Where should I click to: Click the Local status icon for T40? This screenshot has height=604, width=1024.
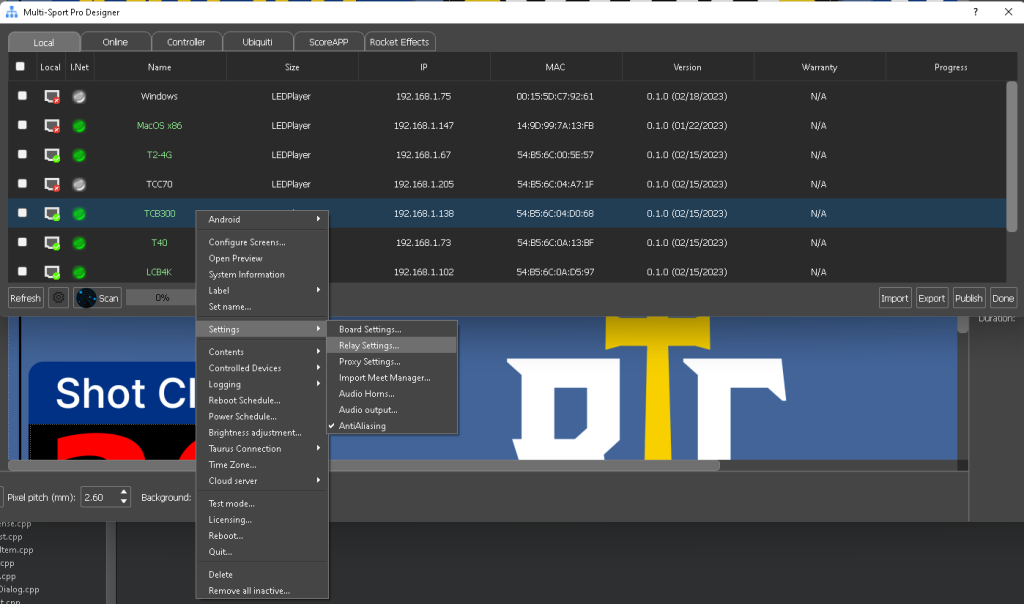click(x=52, y=243)
